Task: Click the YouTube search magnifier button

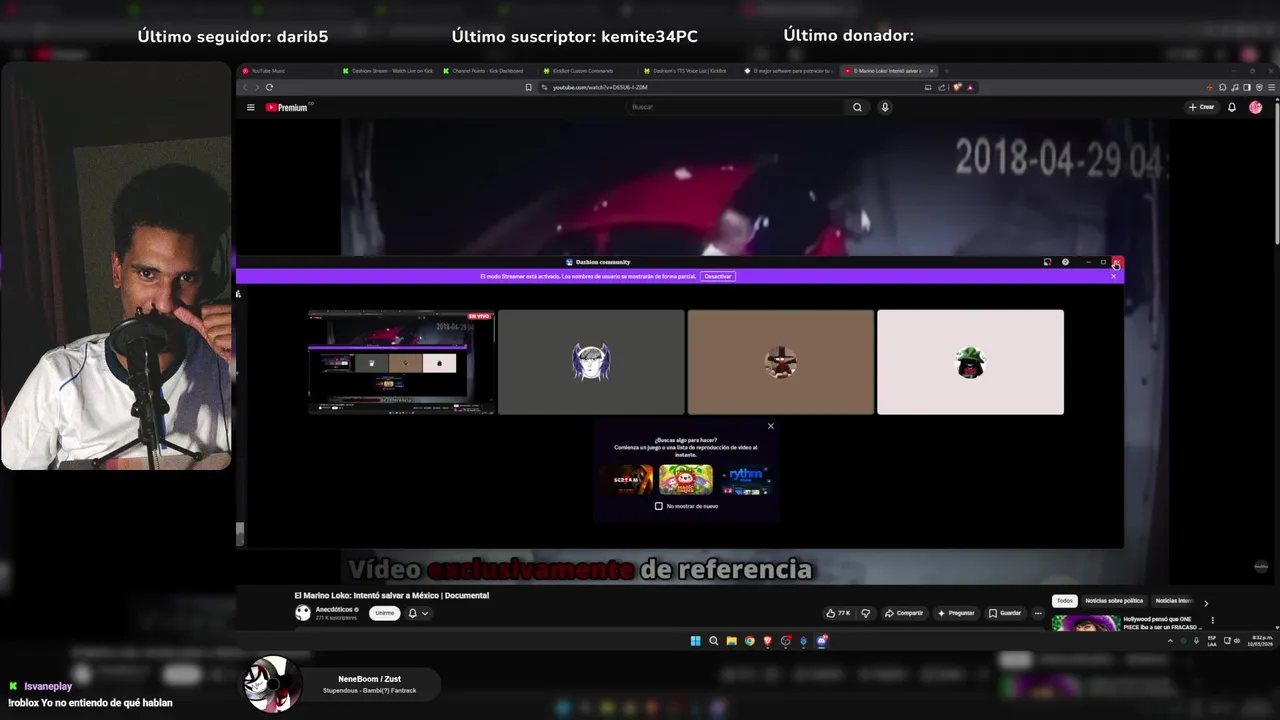Action: pyautogui.click(x=857, y=107)
